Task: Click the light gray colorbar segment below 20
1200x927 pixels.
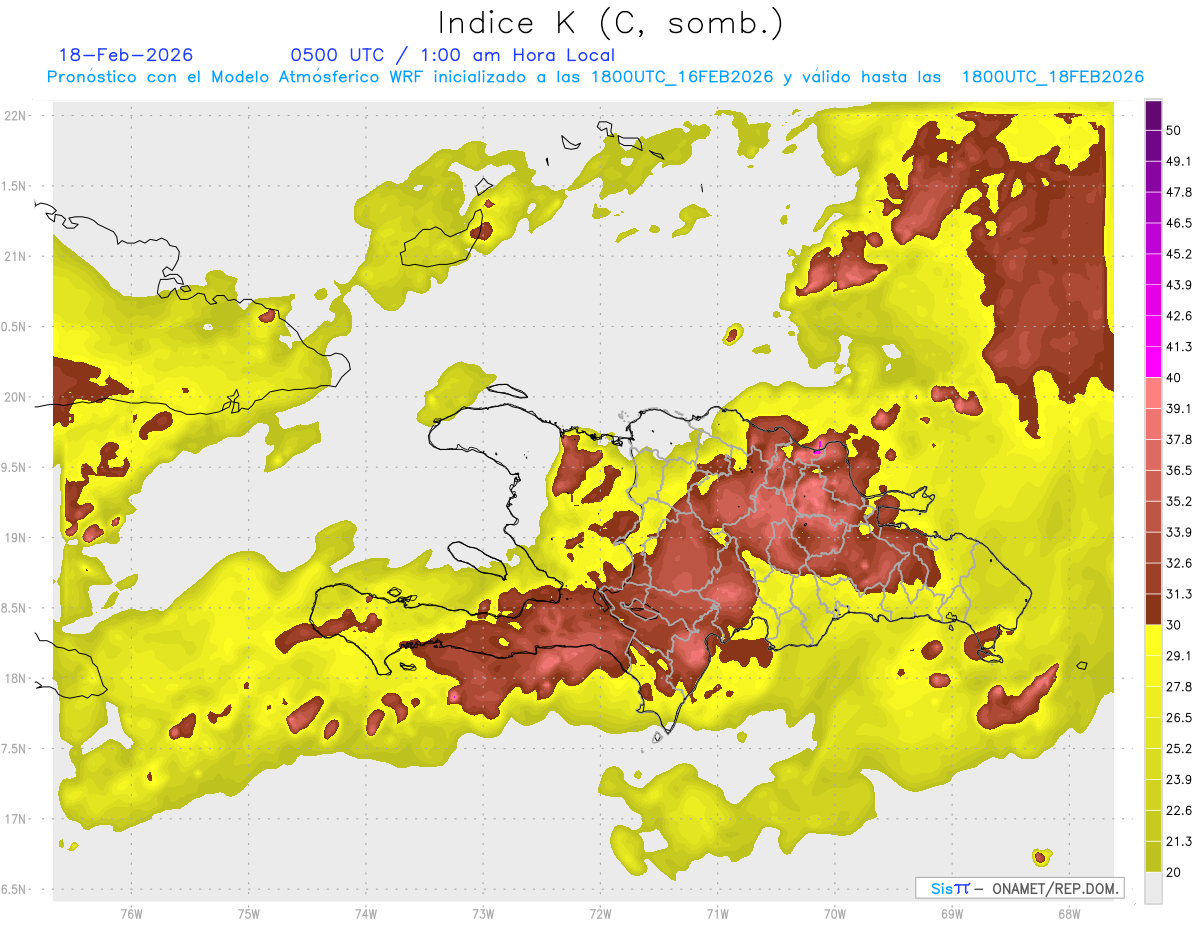Action: [x=1153, y=887]
